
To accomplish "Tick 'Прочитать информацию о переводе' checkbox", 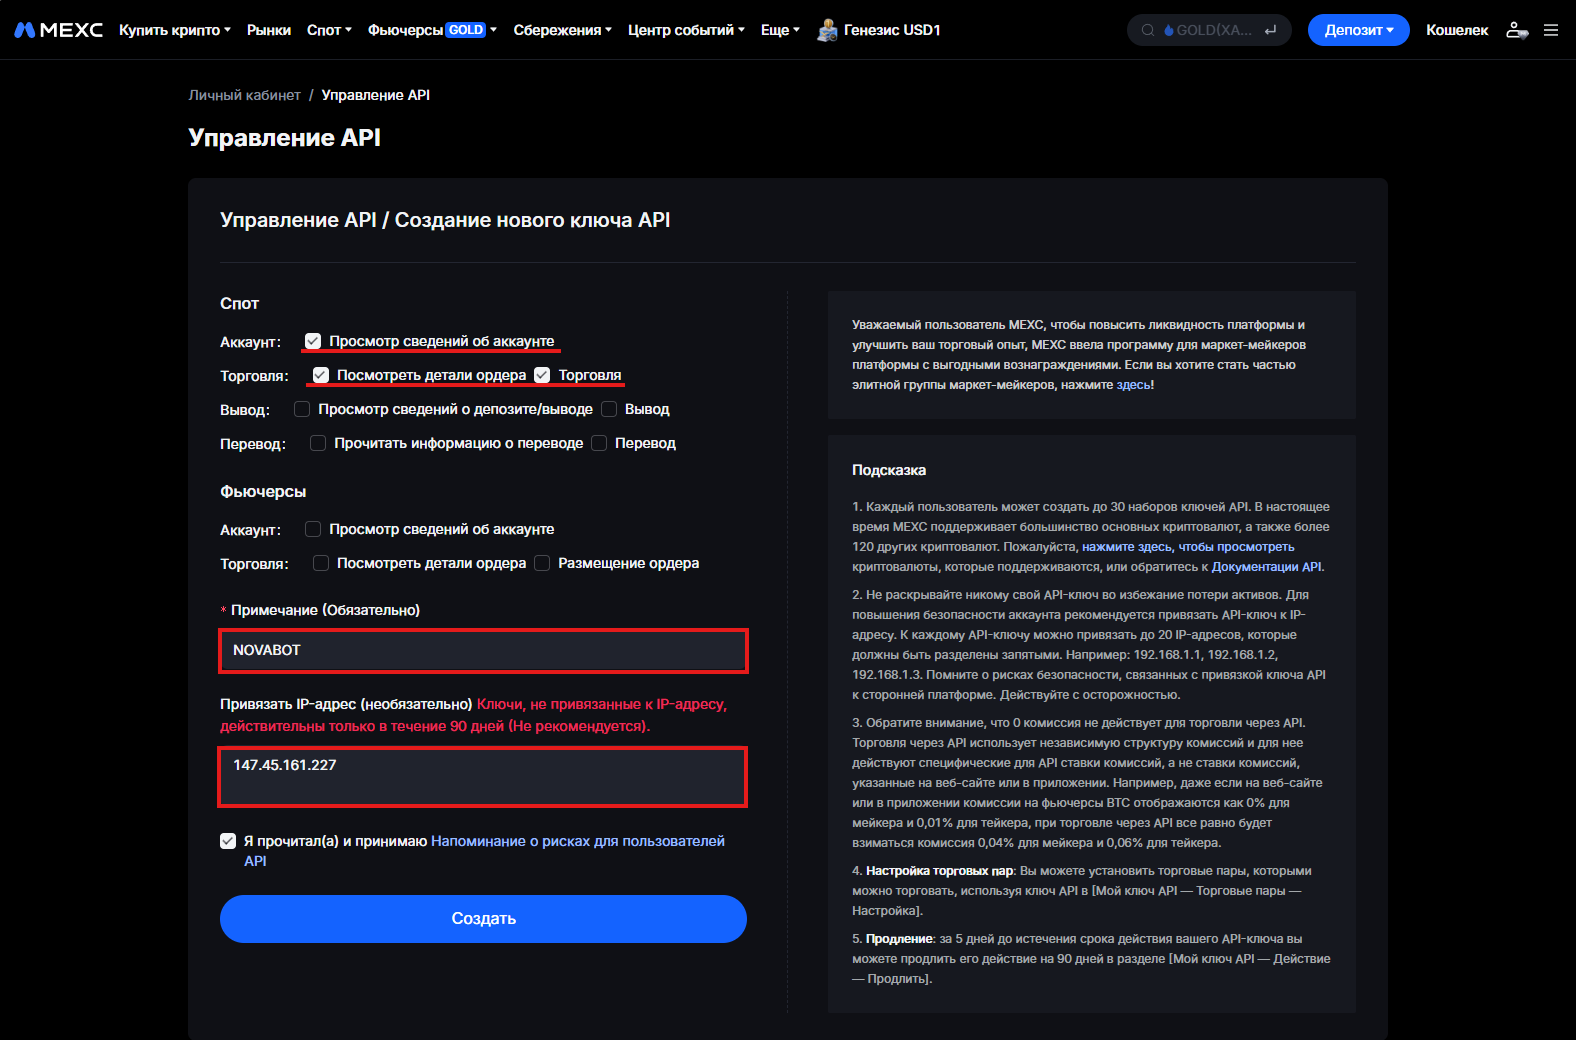I will click(x=318, y=443).
